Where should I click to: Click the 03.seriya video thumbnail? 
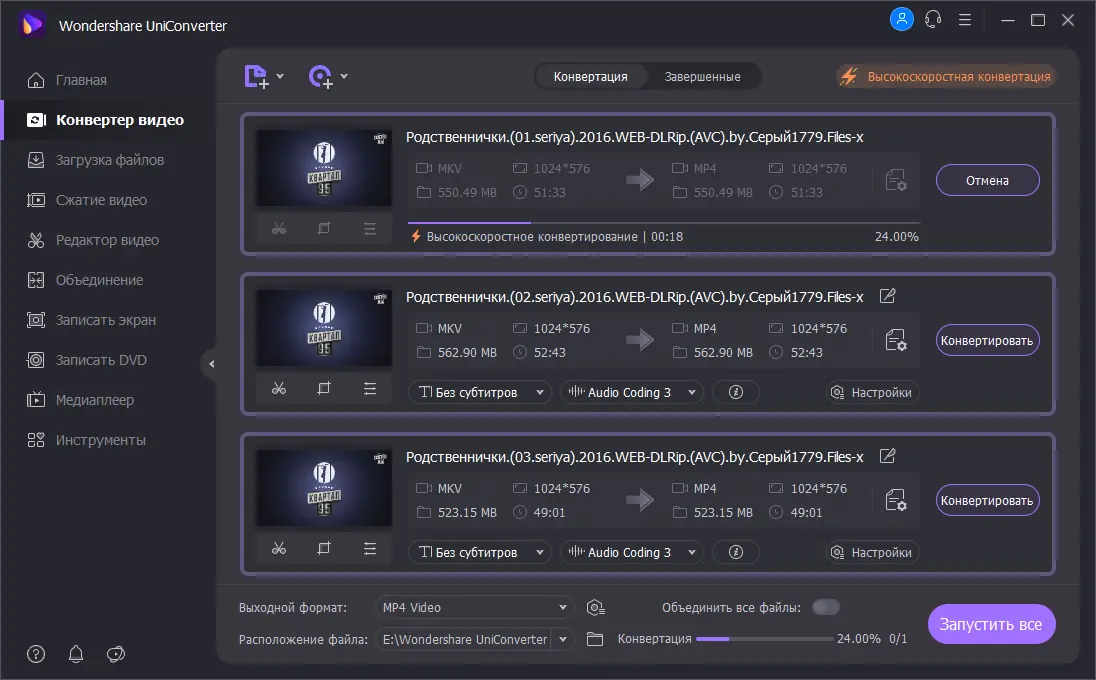(x=324, y=488)
